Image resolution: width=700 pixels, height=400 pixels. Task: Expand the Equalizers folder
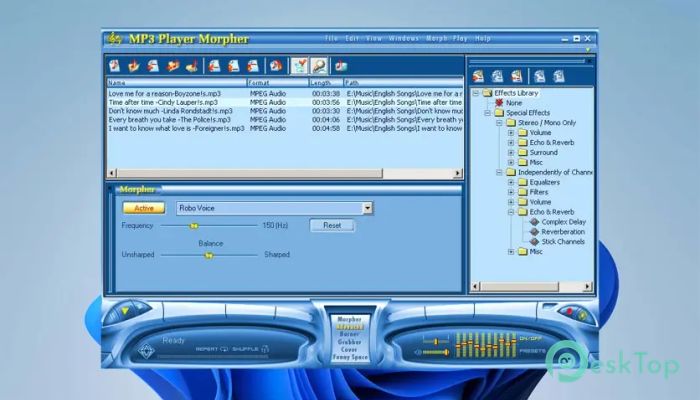point(511,182)
